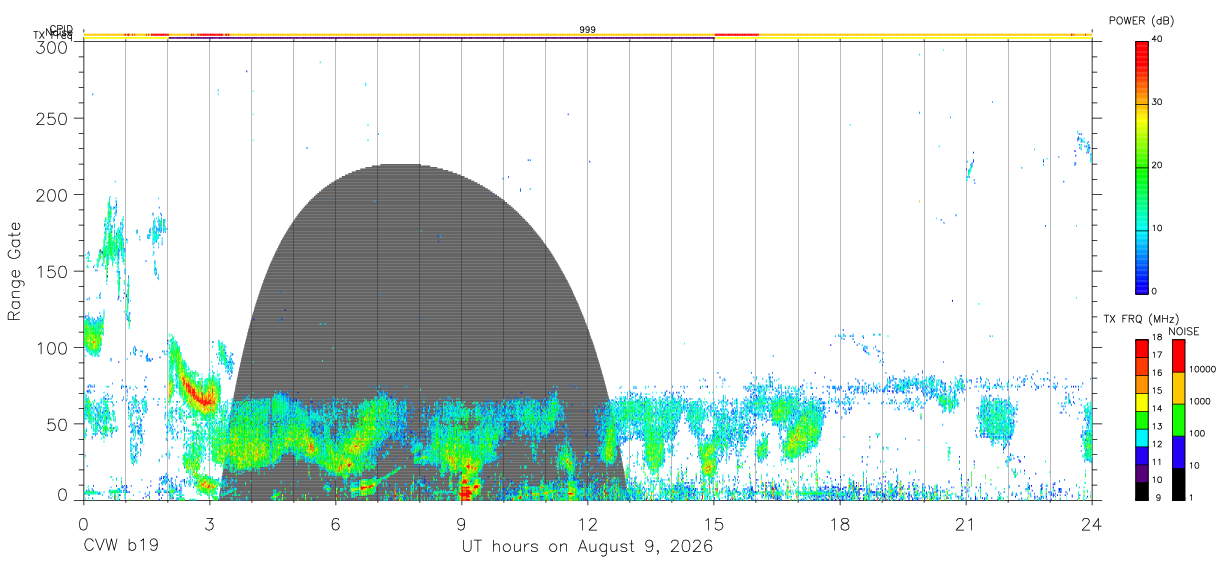Click the x-axis tick label '9'
This screenshot has height=567, width=1228.
[x=461, y=523]
